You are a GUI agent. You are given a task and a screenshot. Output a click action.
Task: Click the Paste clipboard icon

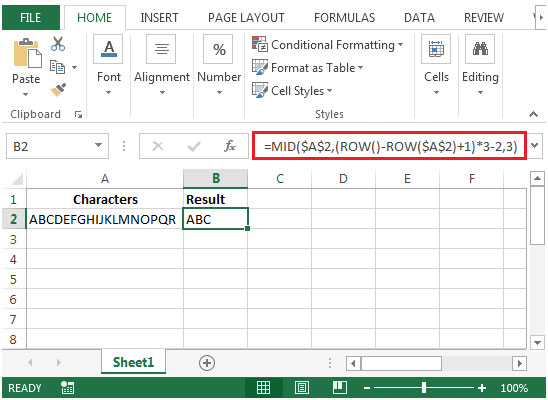(x=27, y=53)
